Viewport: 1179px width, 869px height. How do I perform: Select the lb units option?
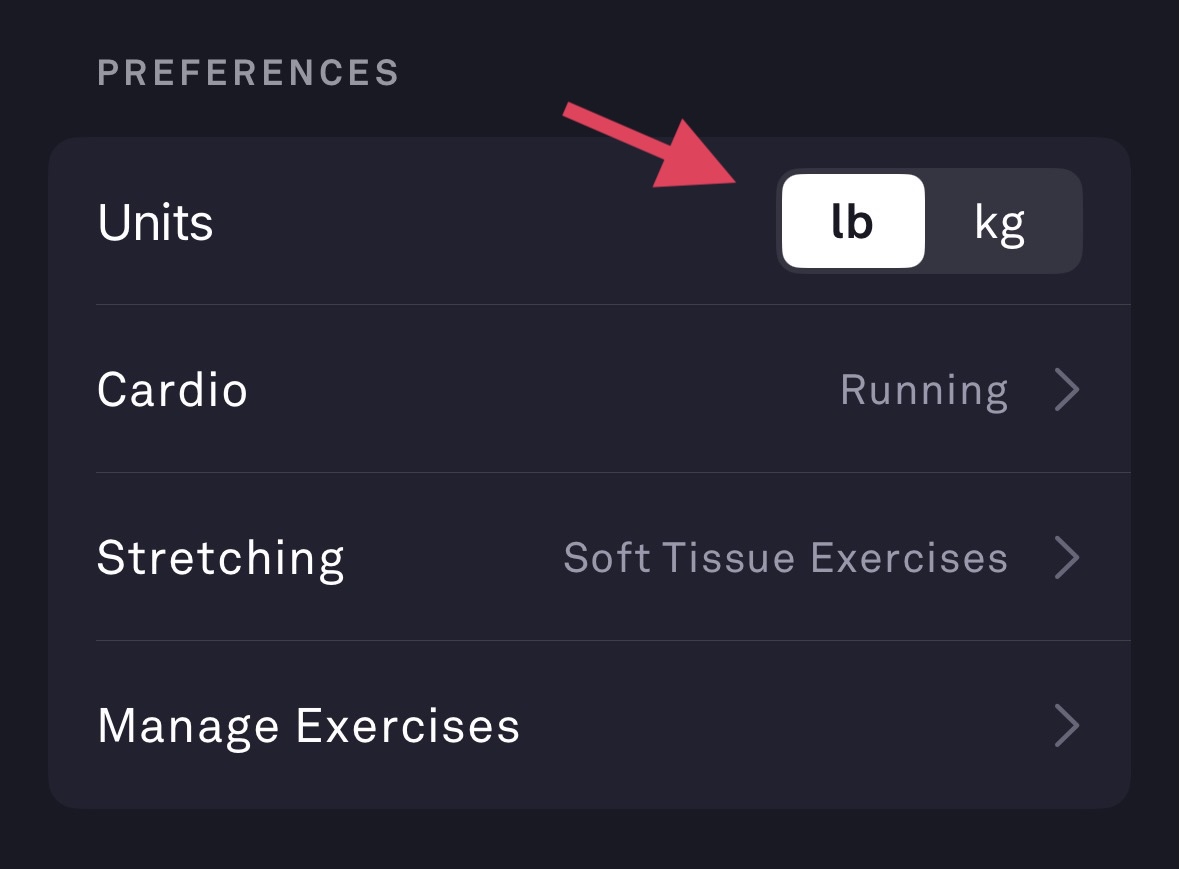pos(853,221)
